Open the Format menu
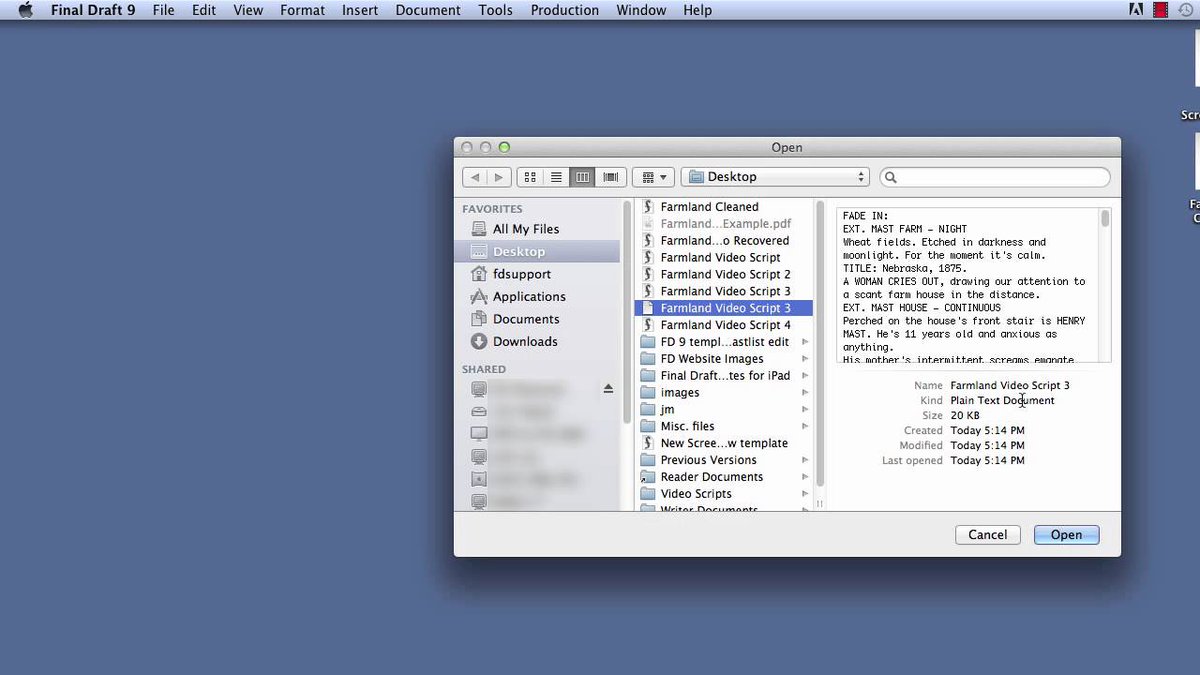Screen dimensions: 1200x675 [x=302, y=10]
